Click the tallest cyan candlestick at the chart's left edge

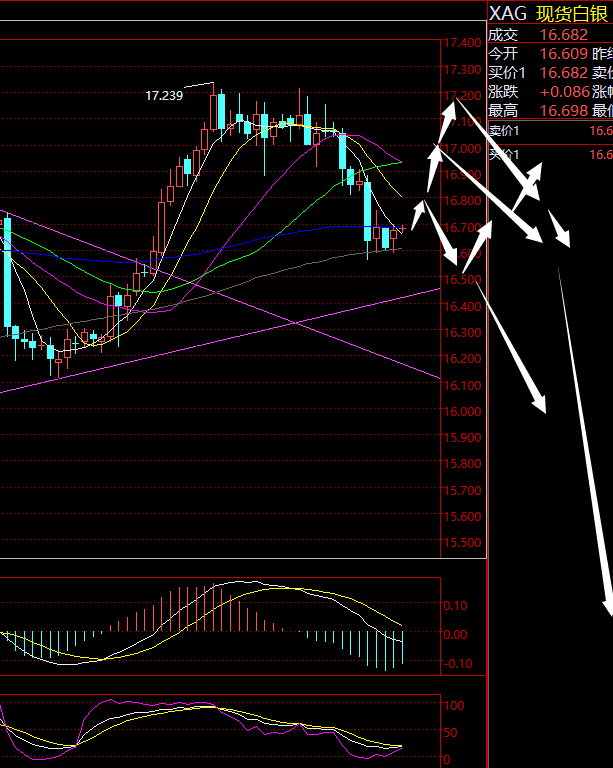7,272
